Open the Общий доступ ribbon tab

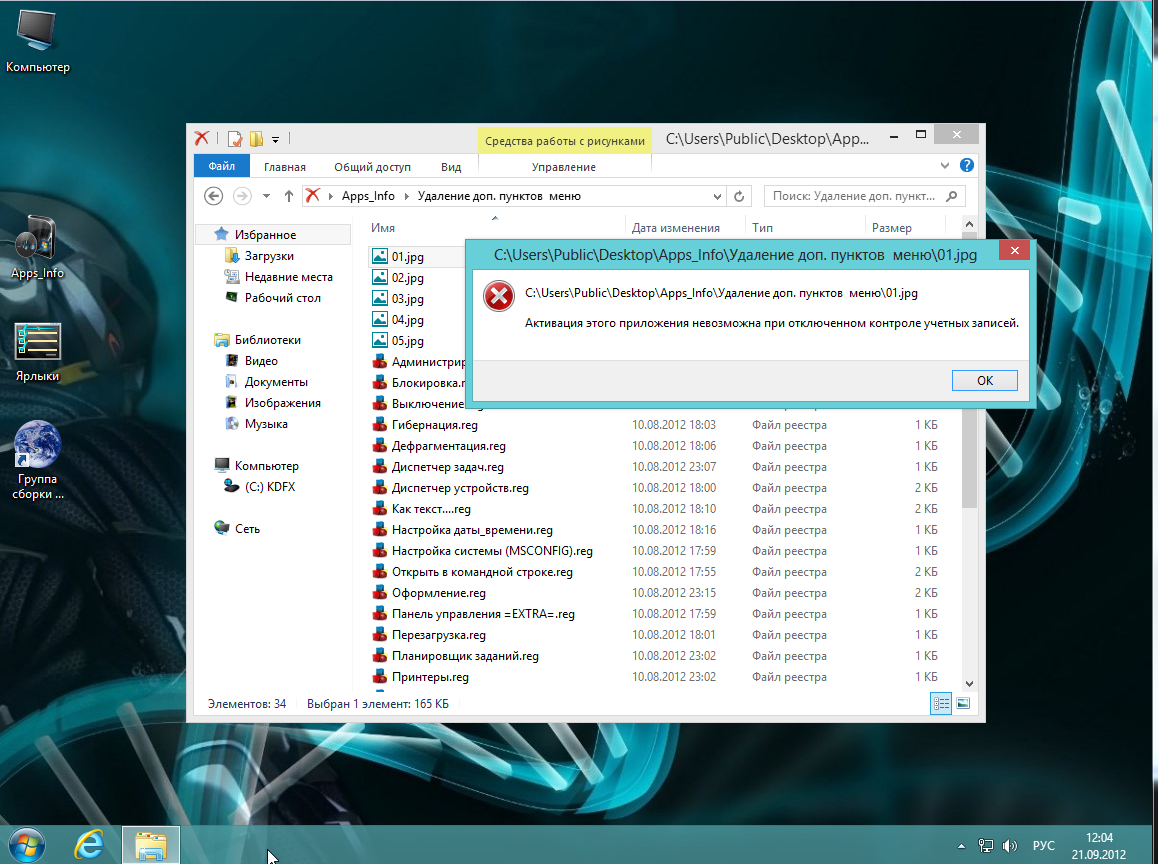pos(372,167)
